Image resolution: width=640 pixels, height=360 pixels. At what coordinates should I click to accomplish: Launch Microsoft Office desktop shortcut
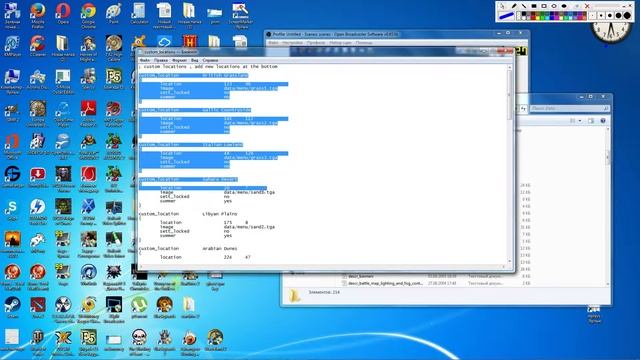pyautogui.click(x=12, y=146)
